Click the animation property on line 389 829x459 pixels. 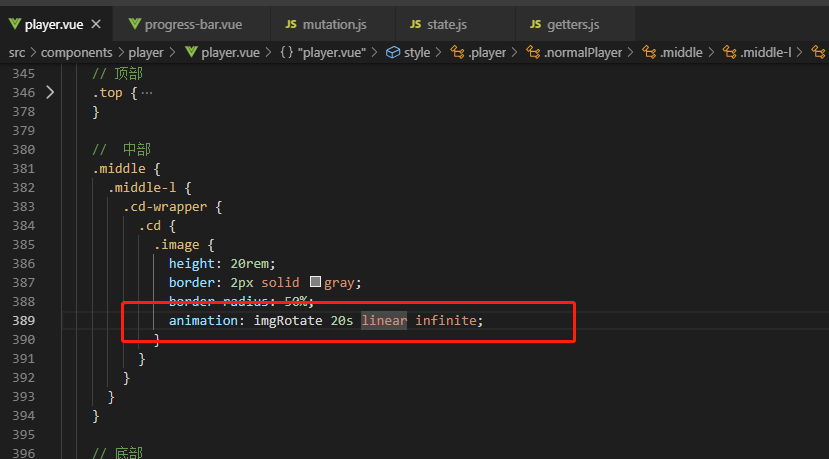coord(204,320)
